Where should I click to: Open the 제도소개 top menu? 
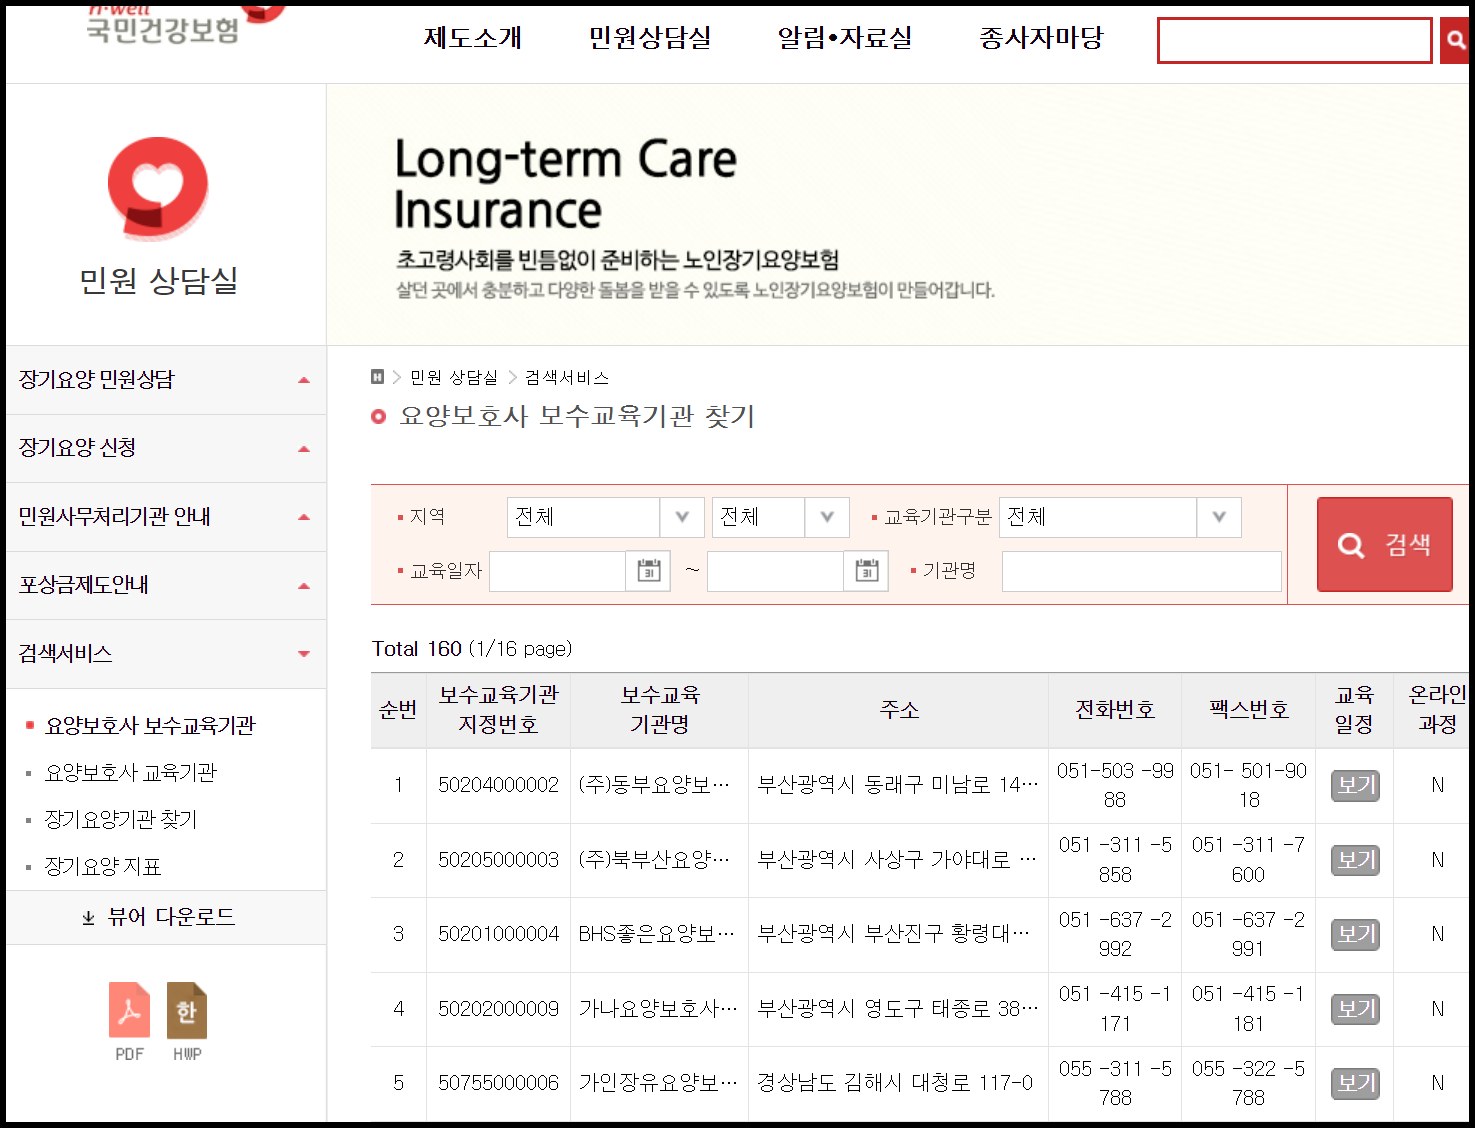(x=473, y=38)
